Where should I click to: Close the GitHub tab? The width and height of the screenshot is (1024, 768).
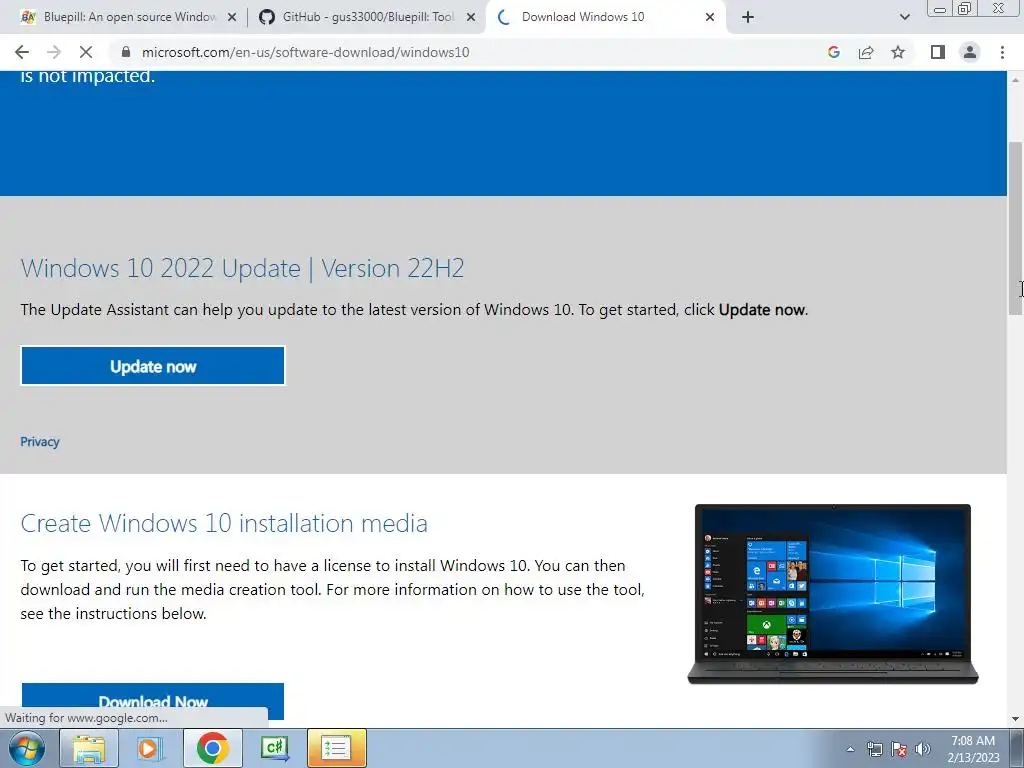click(470, 18)
